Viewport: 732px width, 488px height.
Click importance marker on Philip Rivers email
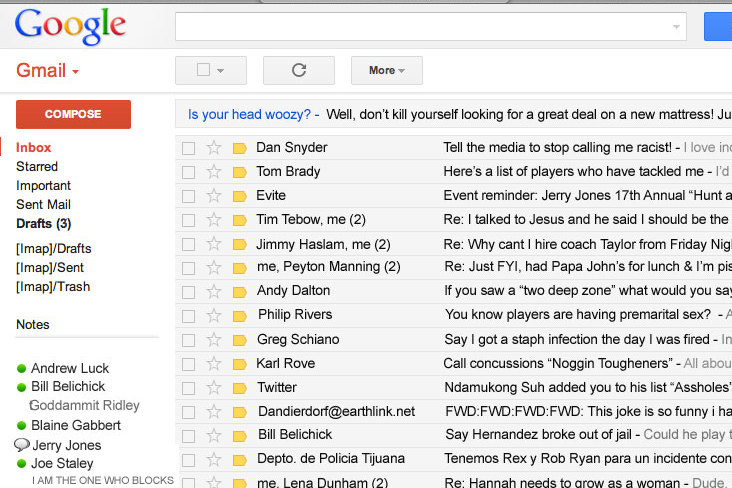pos(239,316)
